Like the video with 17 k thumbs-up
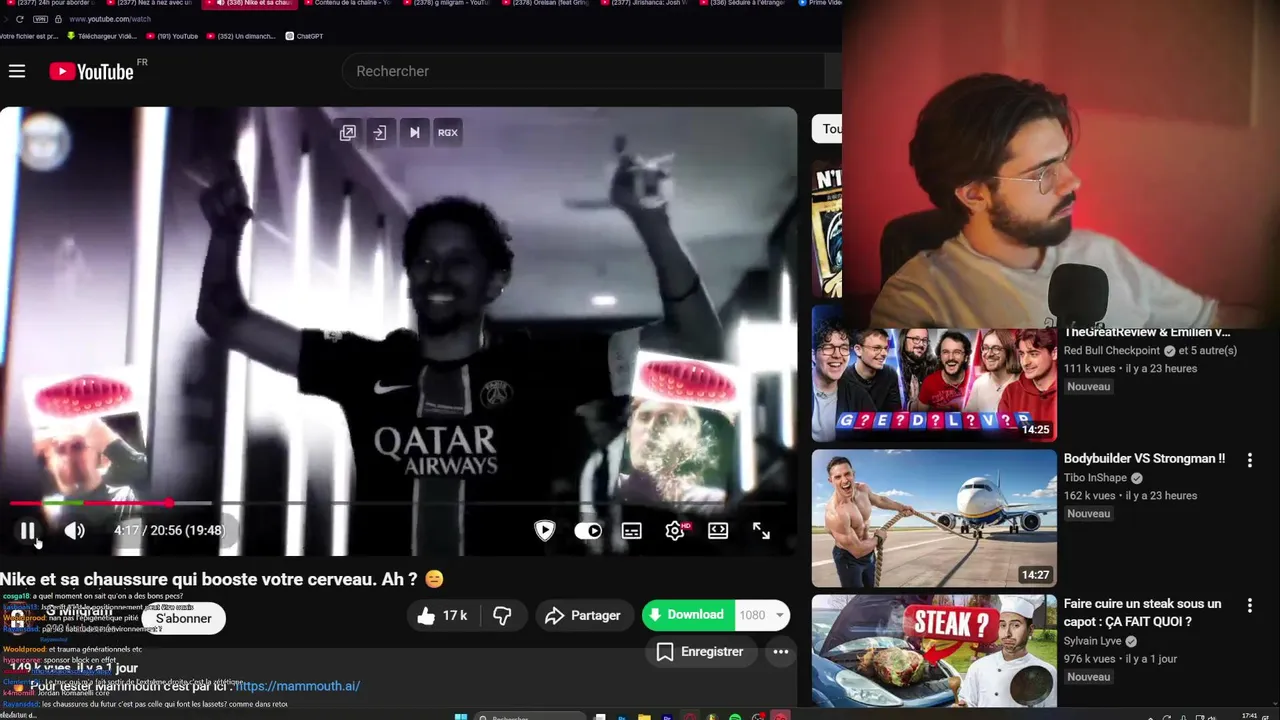1280x720 pixels. 443,616
